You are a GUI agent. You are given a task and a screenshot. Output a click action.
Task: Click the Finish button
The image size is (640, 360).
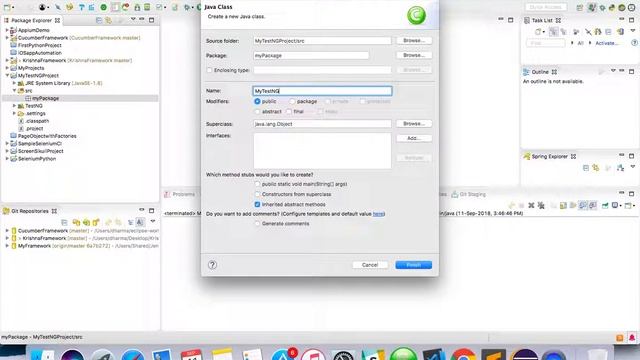[413, 265]
